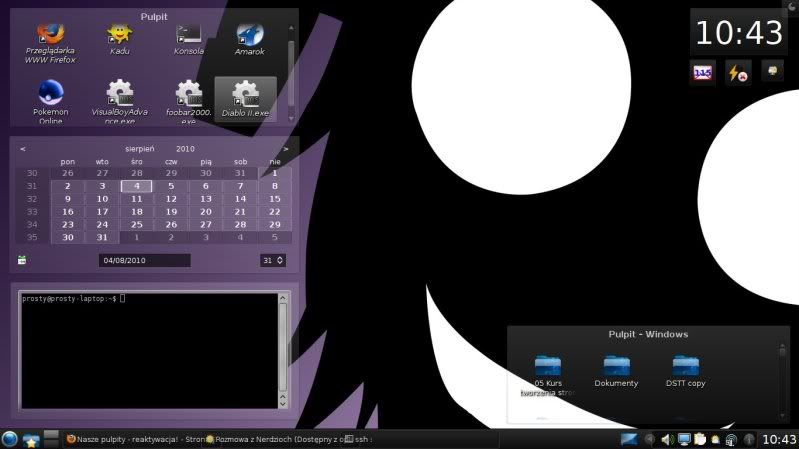The height and width of the screenshot is (449, 799).
Task: Open the virtual desktop pager in the panel
Action: coord(51,439)
